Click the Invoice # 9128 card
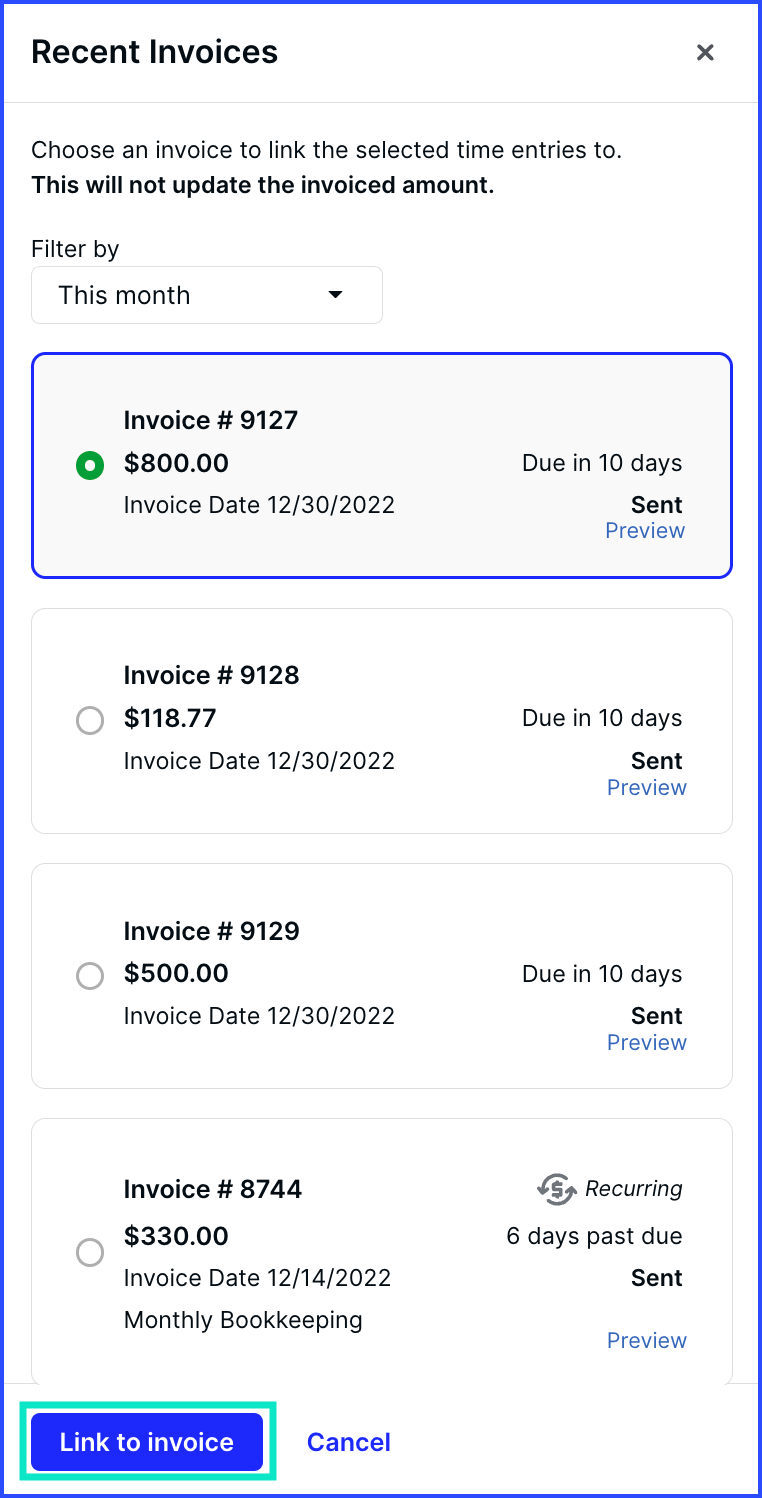Screen dimensions: 762x1498 point(382,721)
